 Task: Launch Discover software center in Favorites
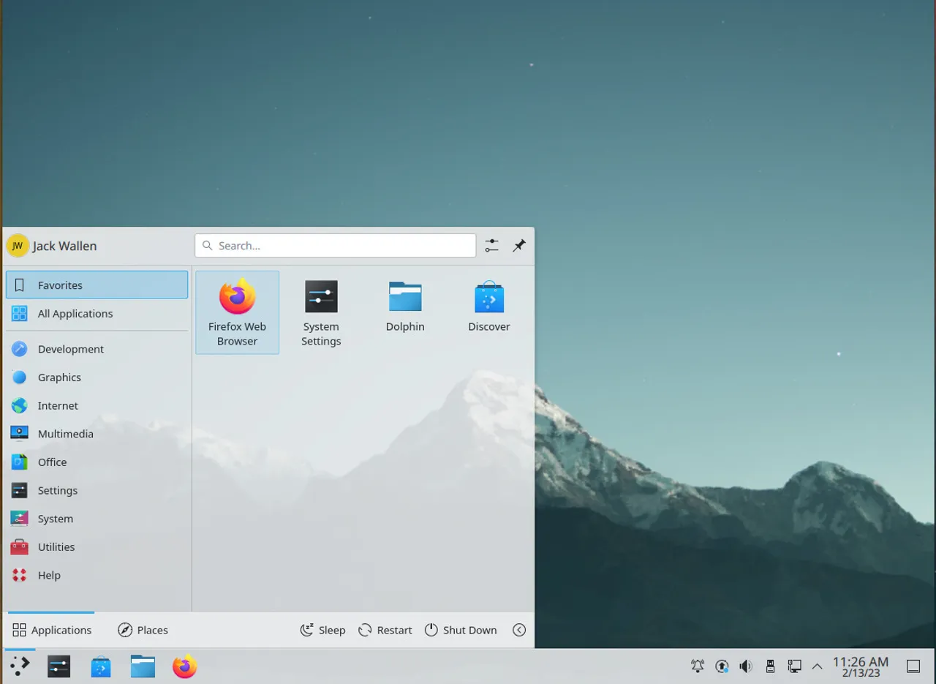coord(489,312)
